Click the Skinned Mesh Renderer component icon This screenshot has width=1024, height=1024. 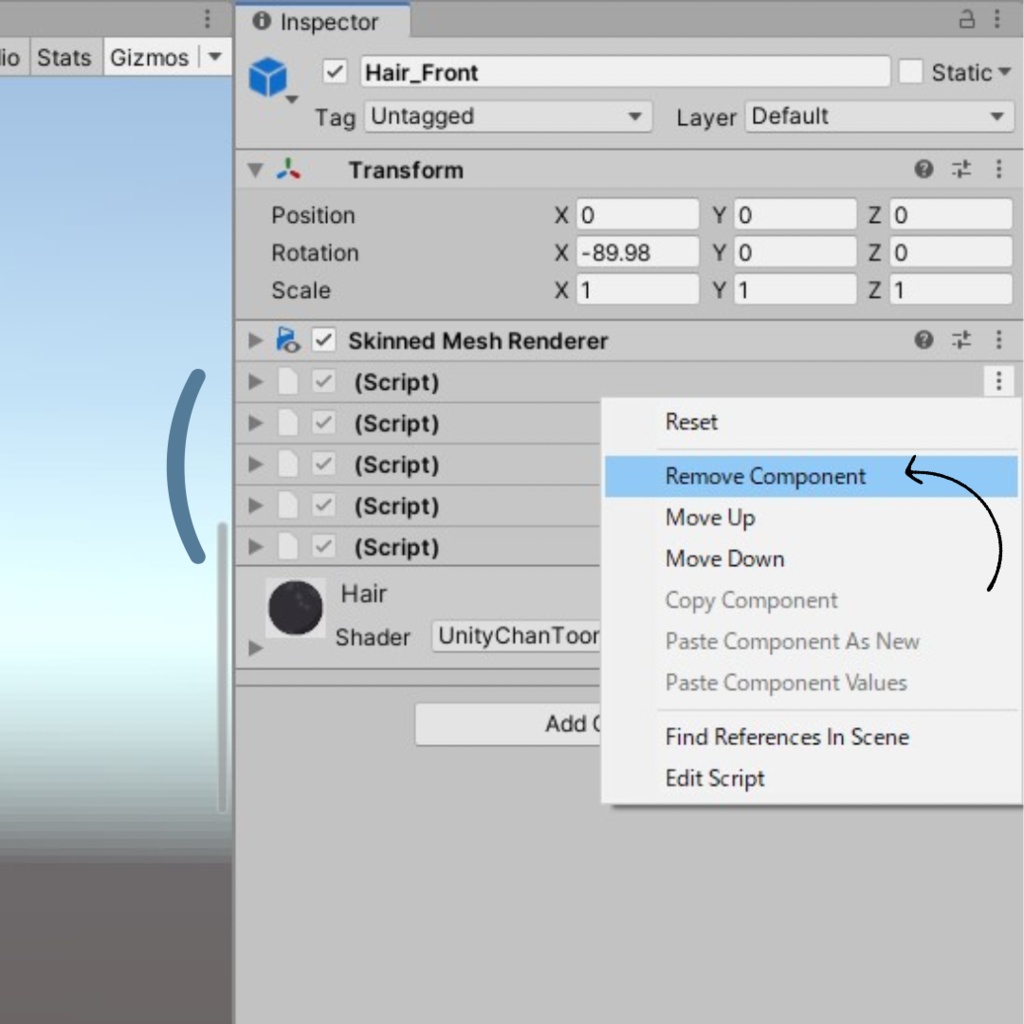(288, 340)
